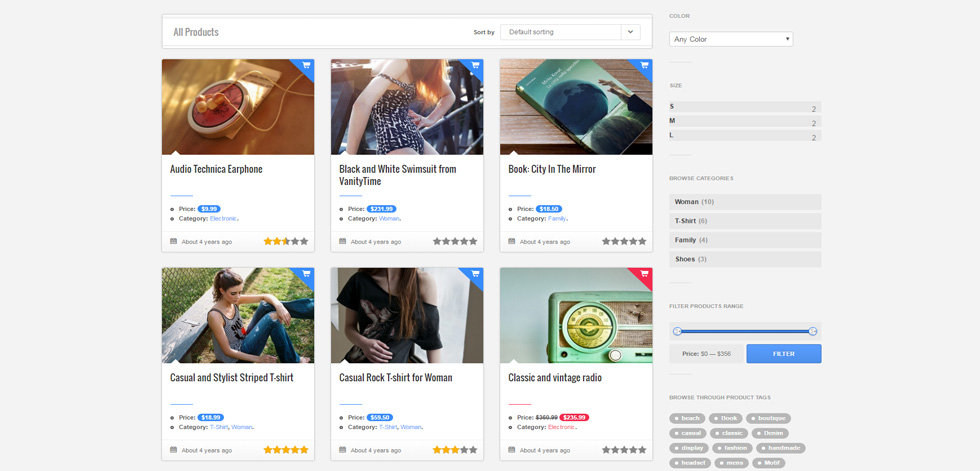Viewport: 980px width, 471px height.
Task: Browse the T-Shirt (6) category
Action: [745, 221]
